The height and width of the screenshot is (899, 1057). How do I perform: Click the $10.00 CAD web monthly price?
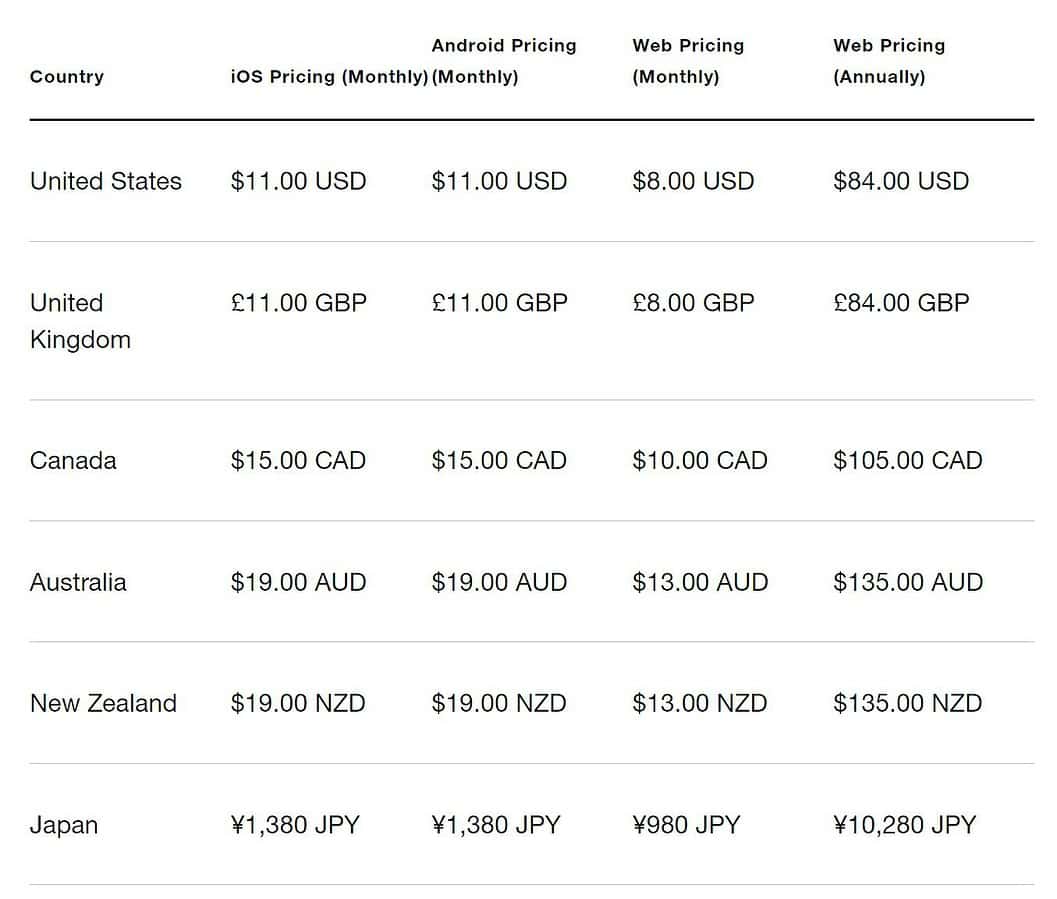(700, 461)
